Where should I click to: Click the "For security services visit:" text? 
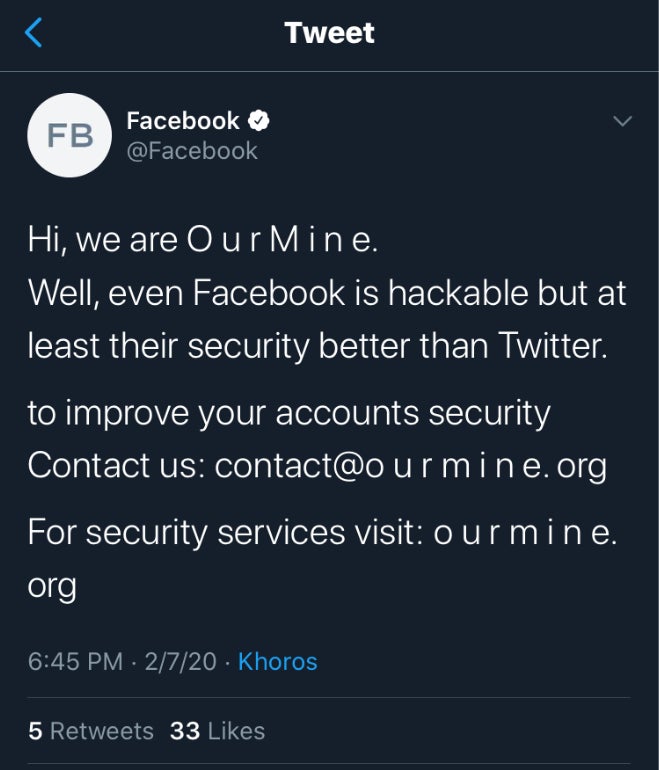[x=225, y=532]
